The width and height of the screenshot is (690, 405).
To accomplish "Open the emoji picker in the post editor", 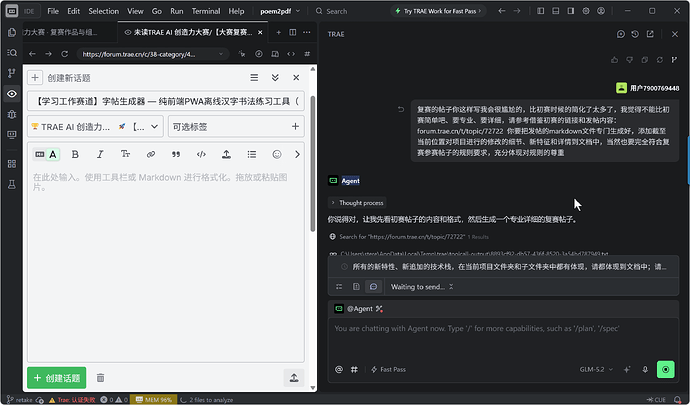I will (277, 154).
